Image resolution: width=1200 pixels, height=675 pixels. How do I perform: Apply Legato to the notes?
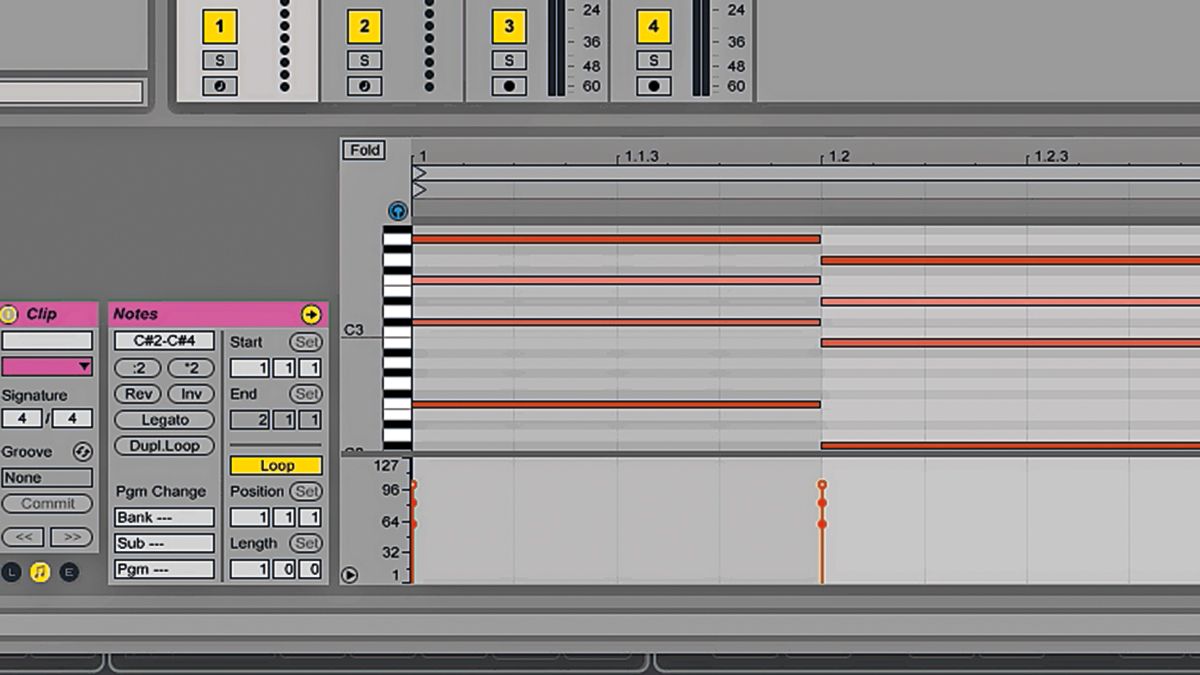[163, 420]
